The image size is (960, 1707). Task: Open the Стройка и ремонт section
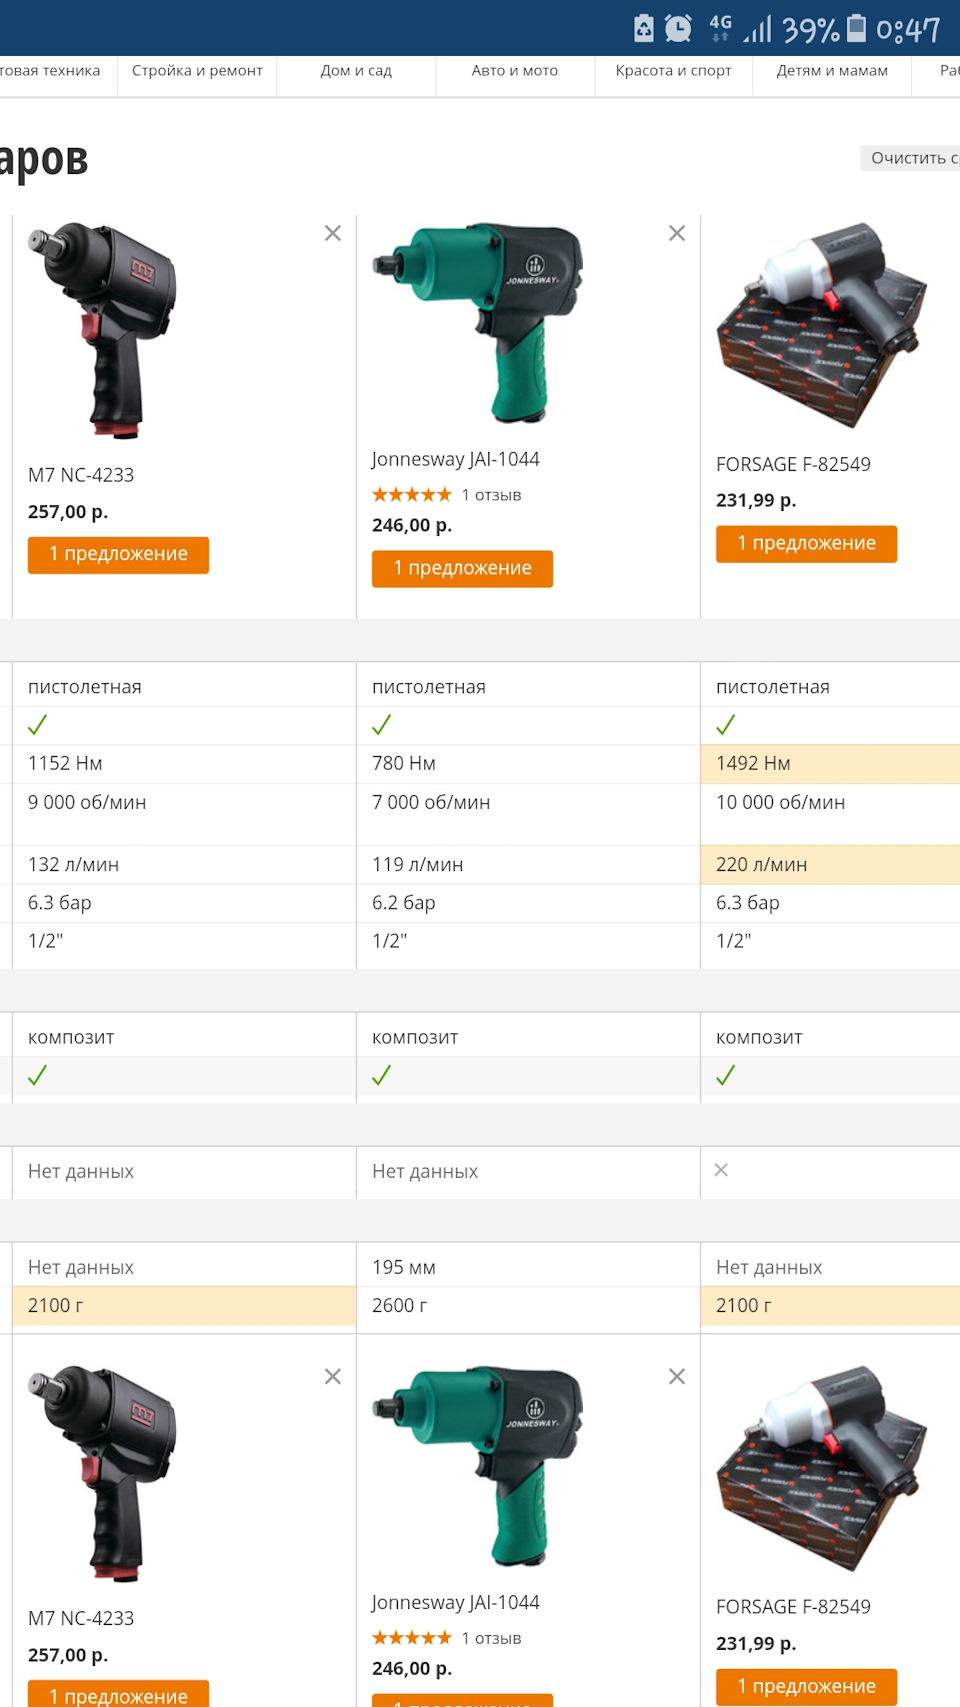pos(197,71)
